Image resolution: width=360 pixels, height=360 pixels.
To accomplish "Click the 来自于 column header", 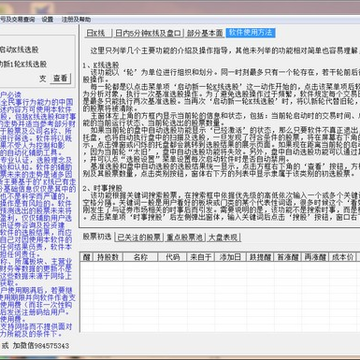I will click(x=201, y=257).
